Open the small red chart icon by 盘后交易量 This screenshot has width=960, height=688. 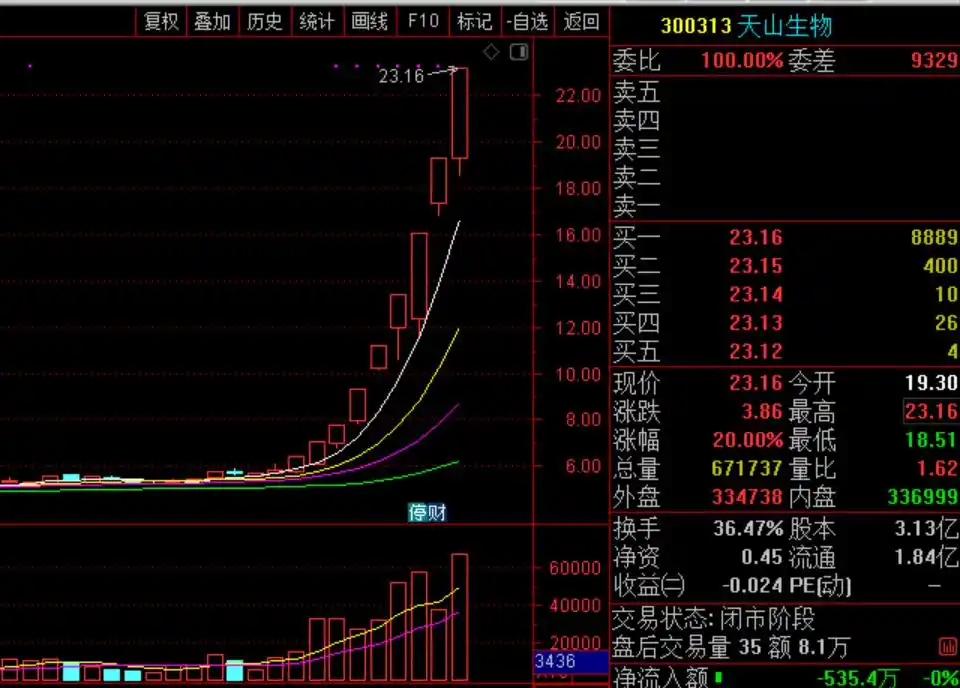click(948, 646)
